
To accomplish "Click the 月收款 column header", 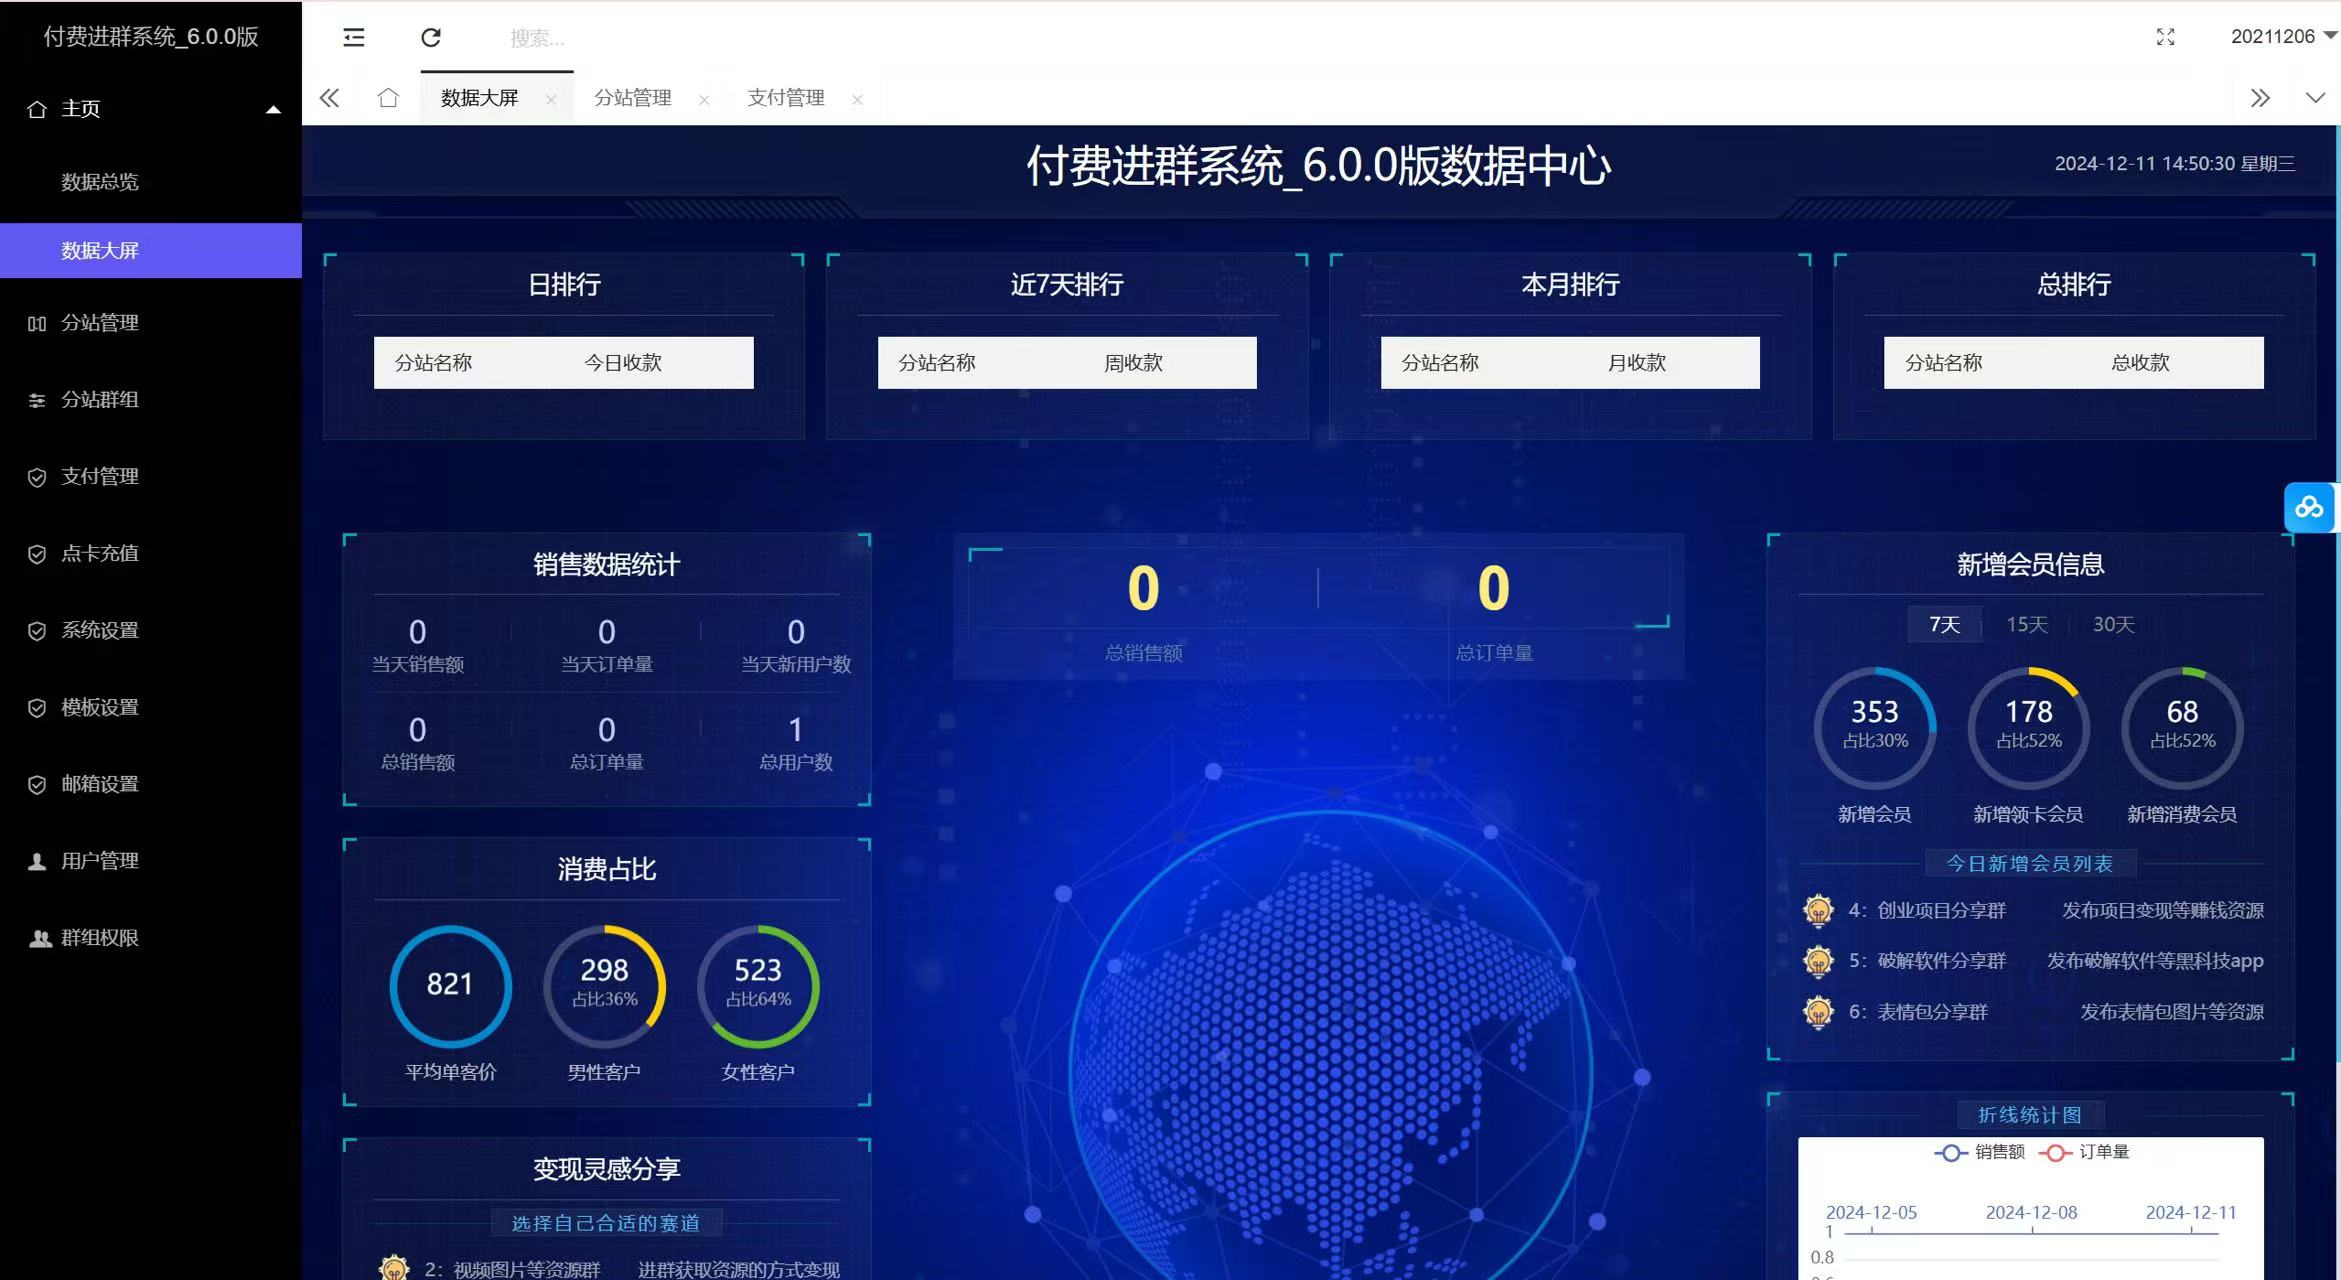I will pos(1637,363).
